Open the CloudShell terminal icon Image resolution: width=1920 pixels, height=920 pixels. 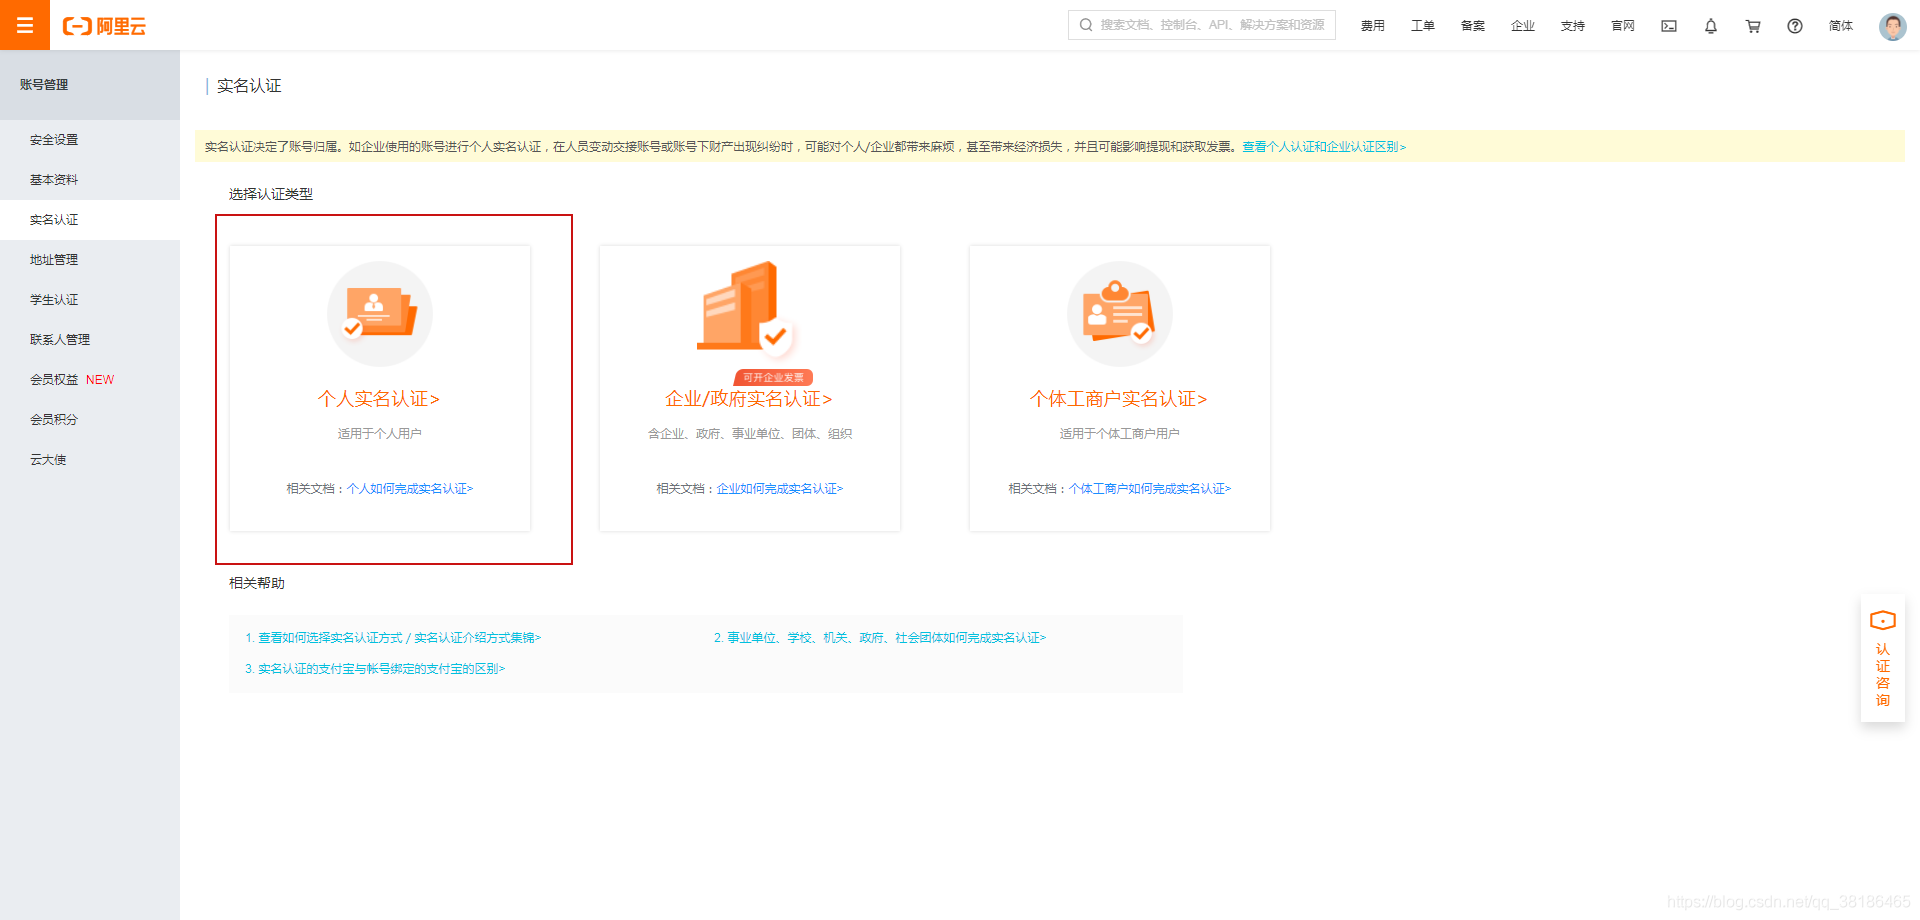(1668, 26)
